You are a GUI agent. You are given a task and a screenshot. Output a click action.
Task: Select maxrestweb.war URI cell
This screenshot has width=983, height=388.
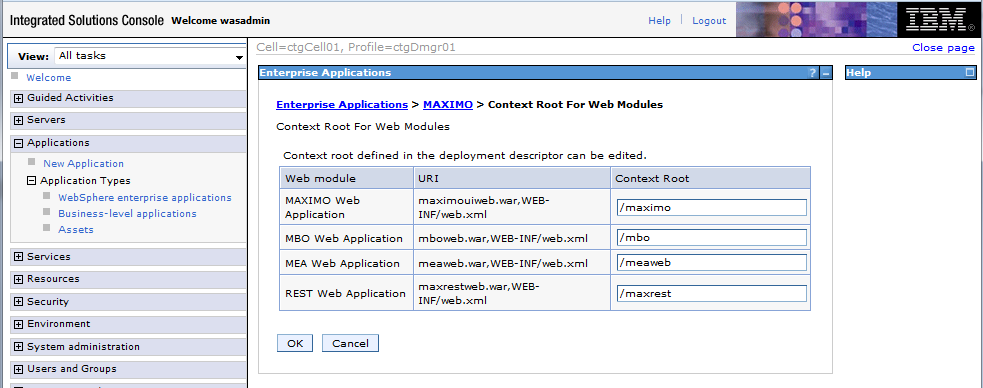coord(512,293)
